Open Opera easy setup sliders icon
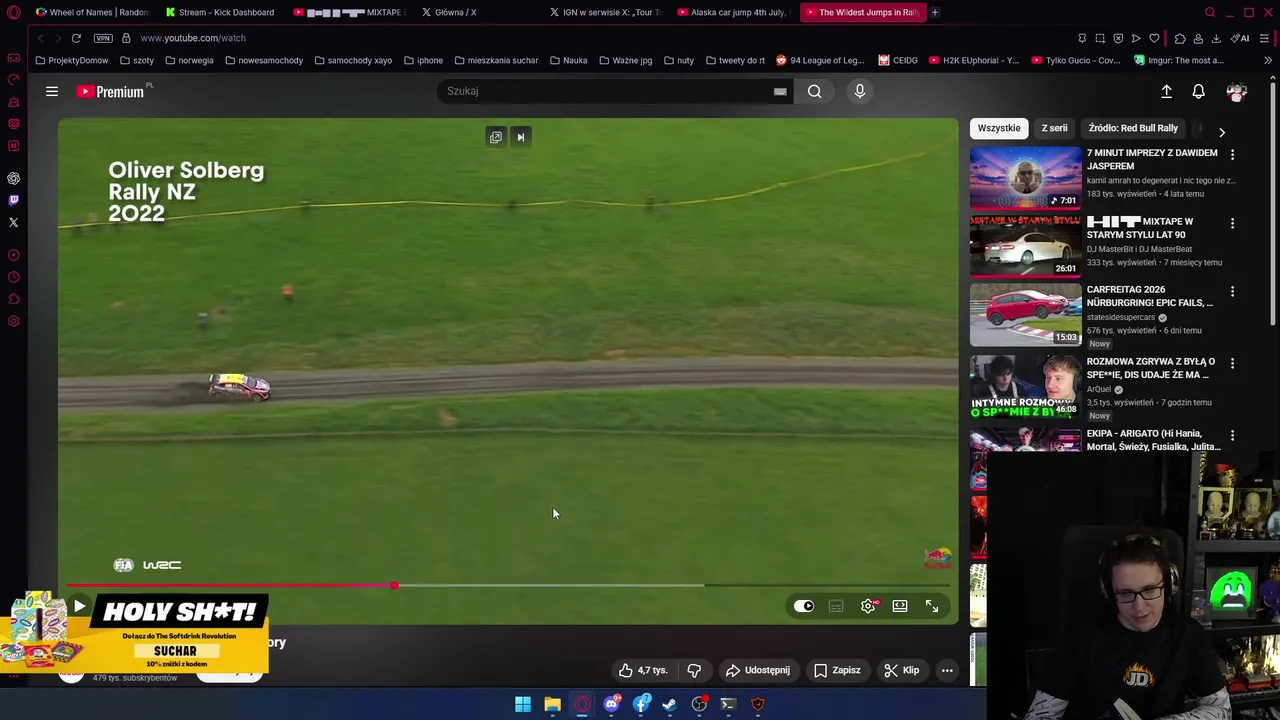The width and height of the screenshot is (1280, 720). pos(1264,38)
